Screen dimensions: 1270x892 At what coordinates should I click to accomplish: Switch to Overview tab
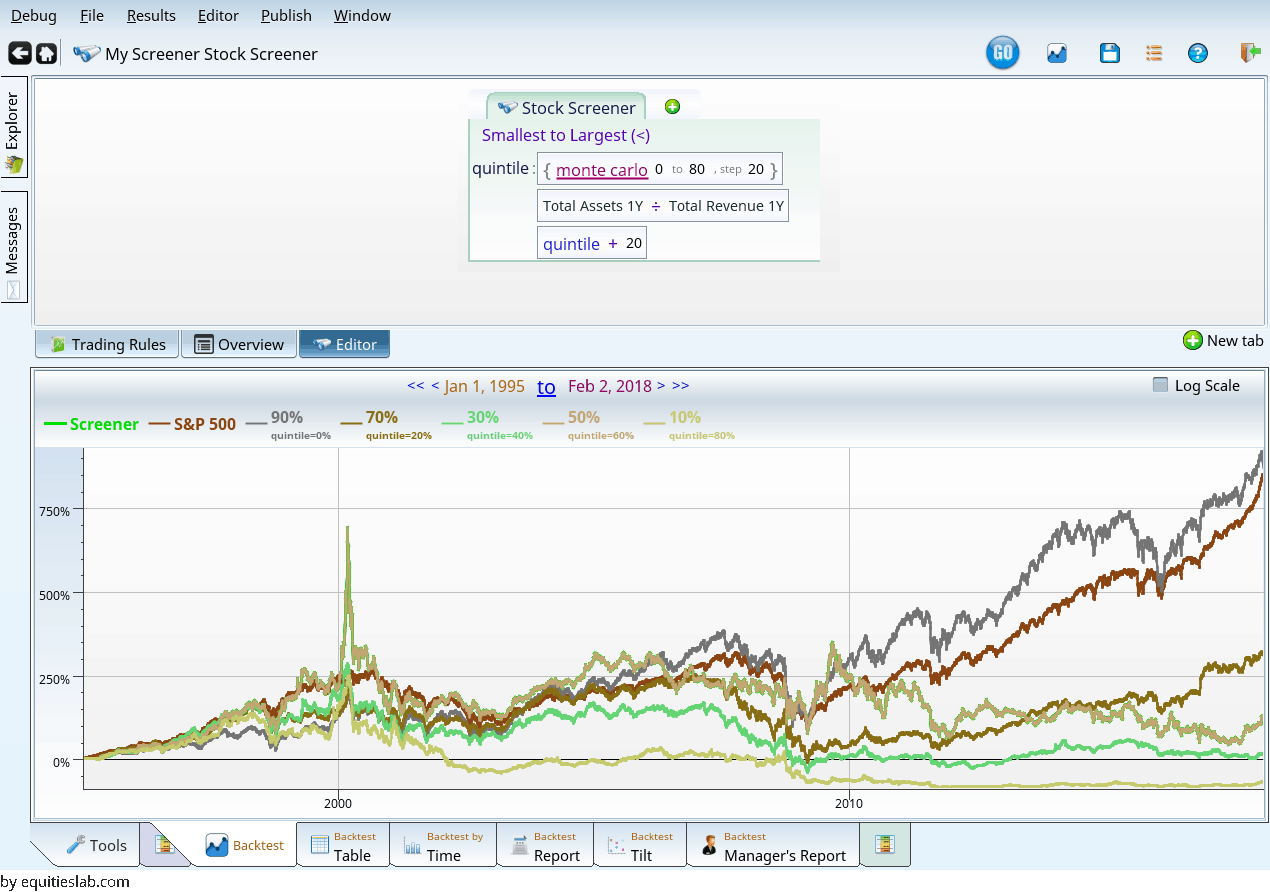[240, 344]
